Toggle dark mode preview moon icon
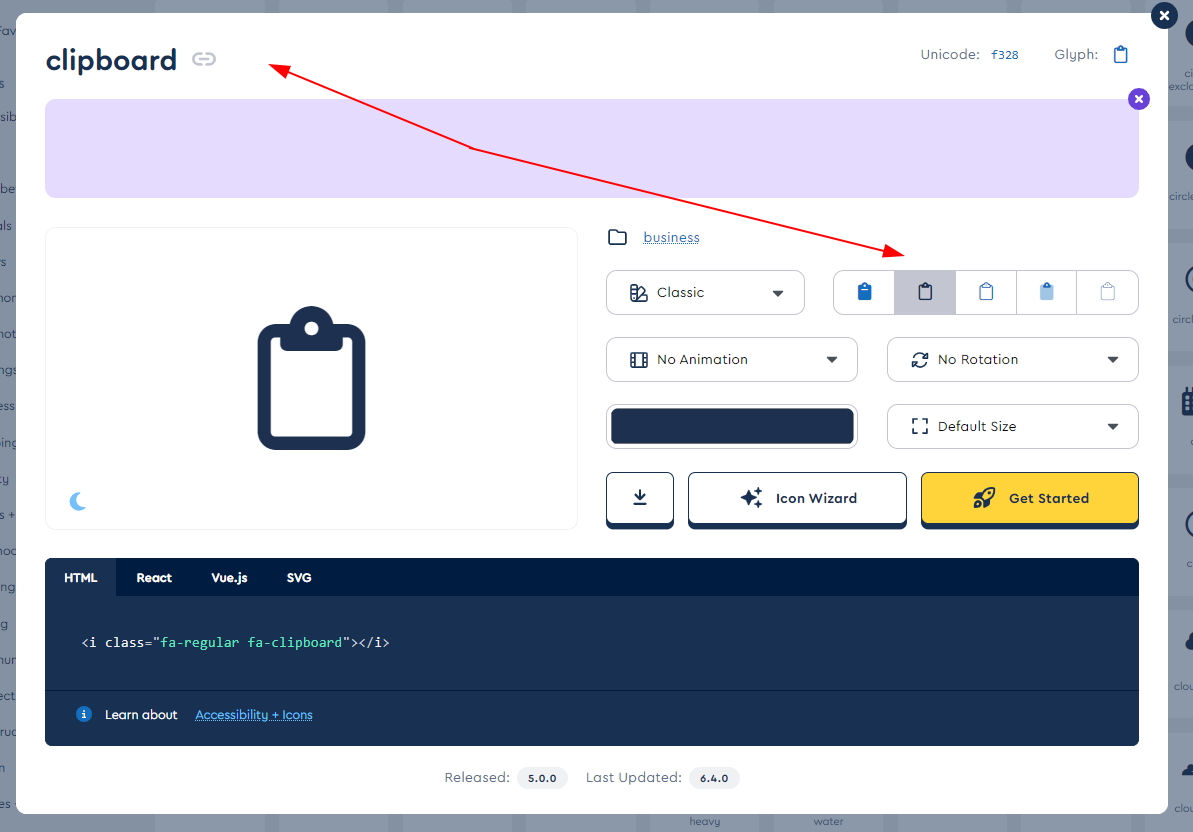This screenshot has height=832, width=1193. [78, 501]
